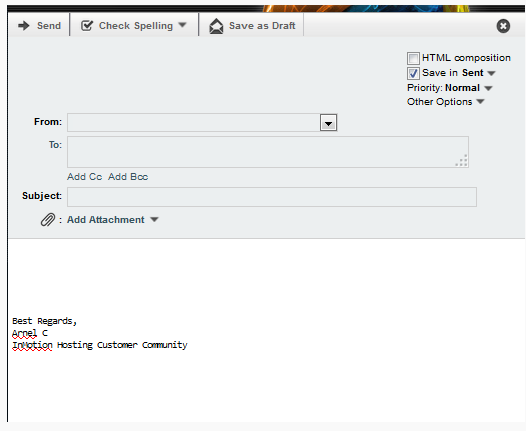Click the Check Spelling checkmark icon

[87, 25]
